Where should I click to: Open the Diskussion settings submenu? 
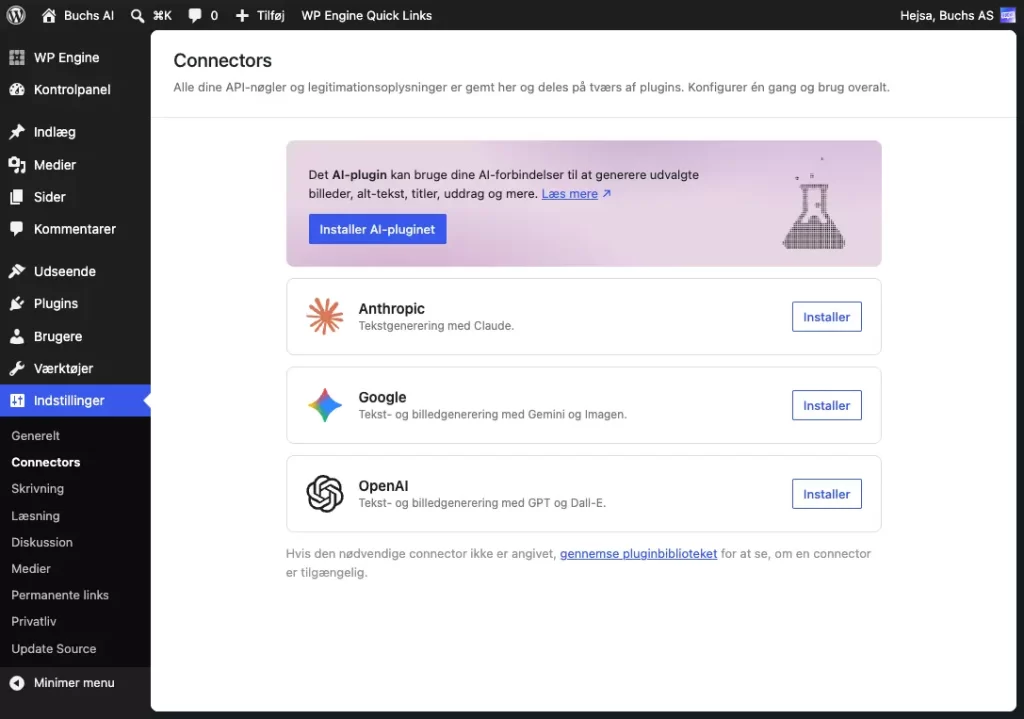coord(42,542)
